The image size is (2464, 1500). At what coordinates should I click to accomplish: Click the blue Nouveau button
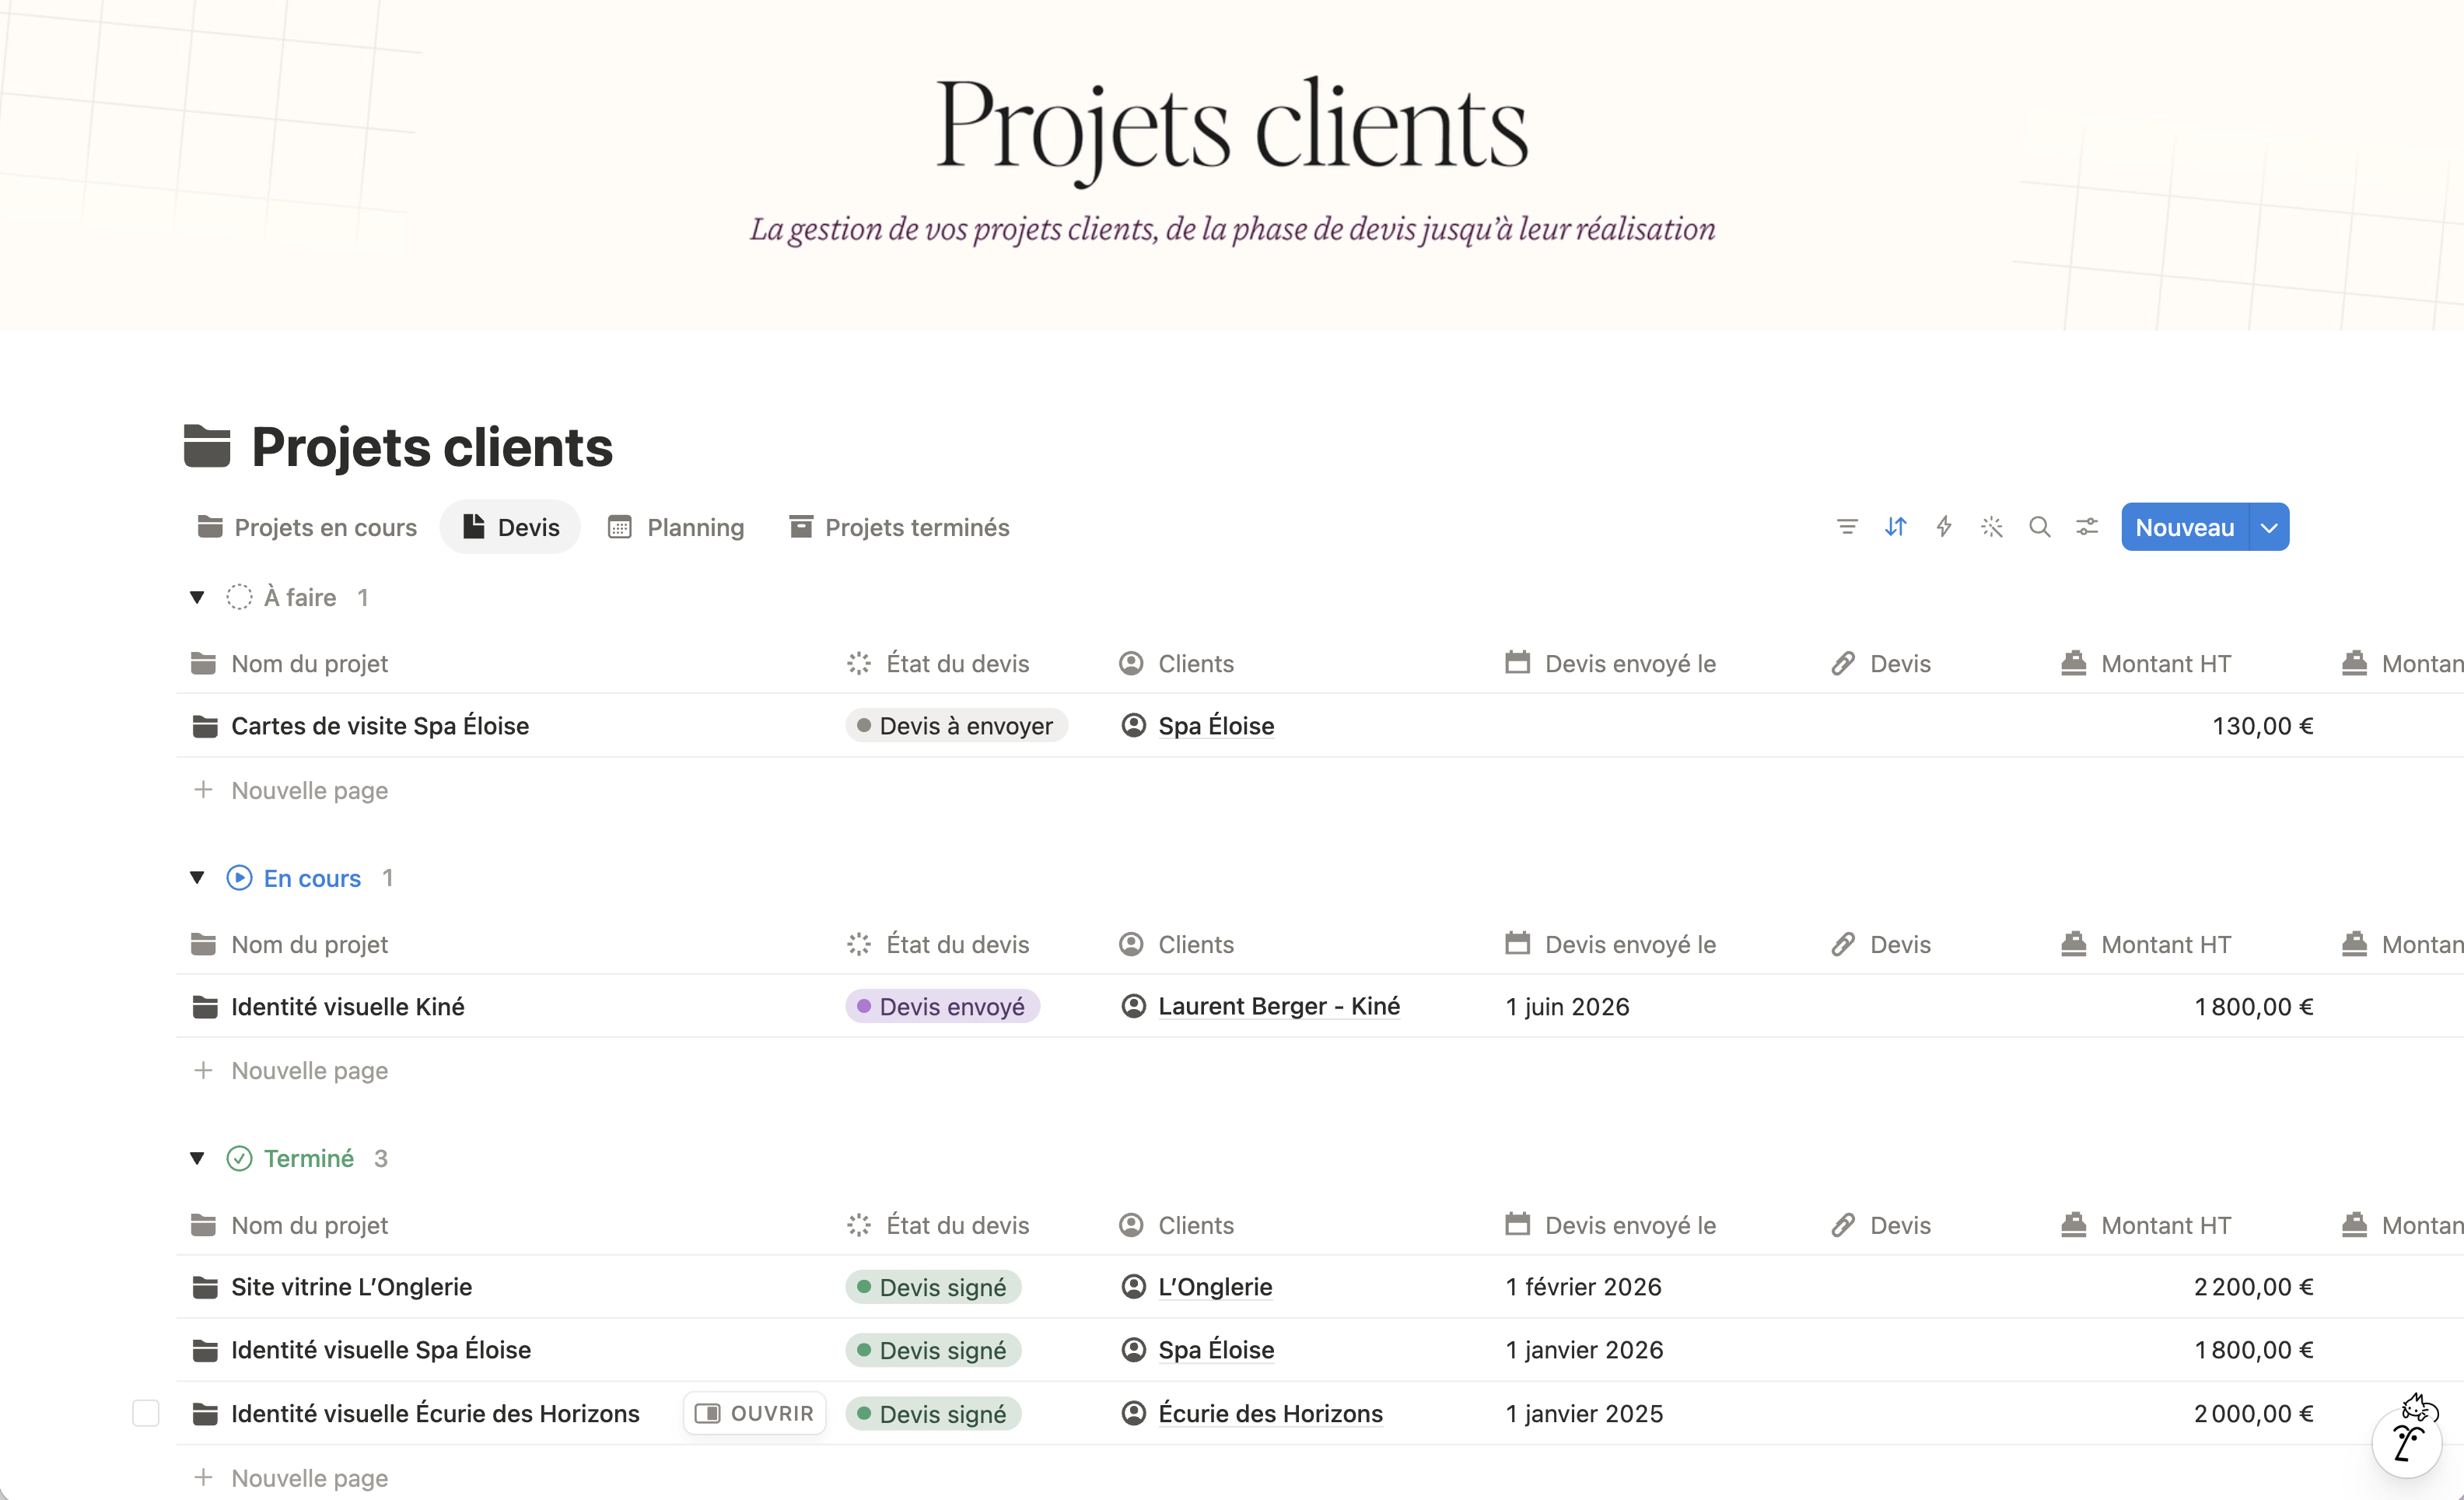tap(2185, 527)
